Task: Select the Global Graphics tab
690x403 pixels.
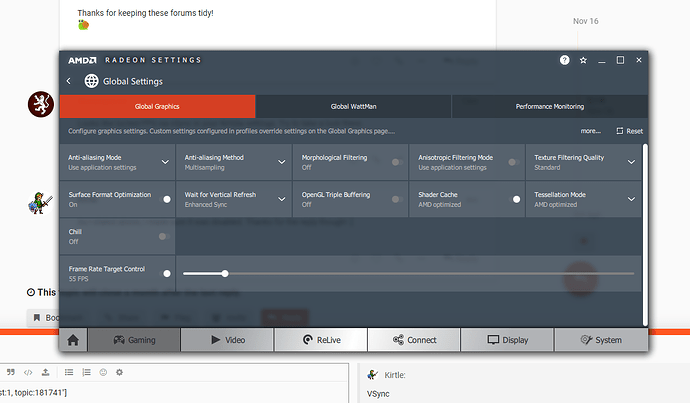Action: [x=157, y=106]
